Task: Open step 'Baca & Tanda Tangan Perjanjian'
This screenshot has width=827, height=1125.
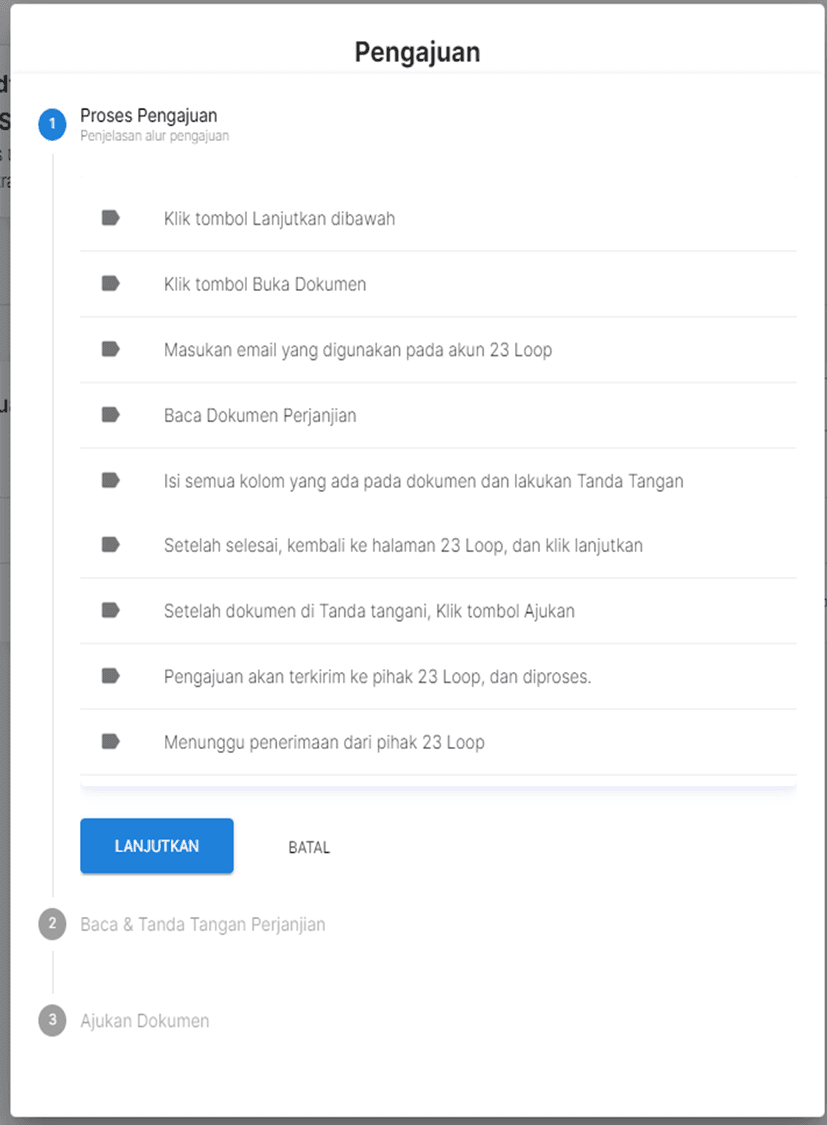Action: coord(202,924)
